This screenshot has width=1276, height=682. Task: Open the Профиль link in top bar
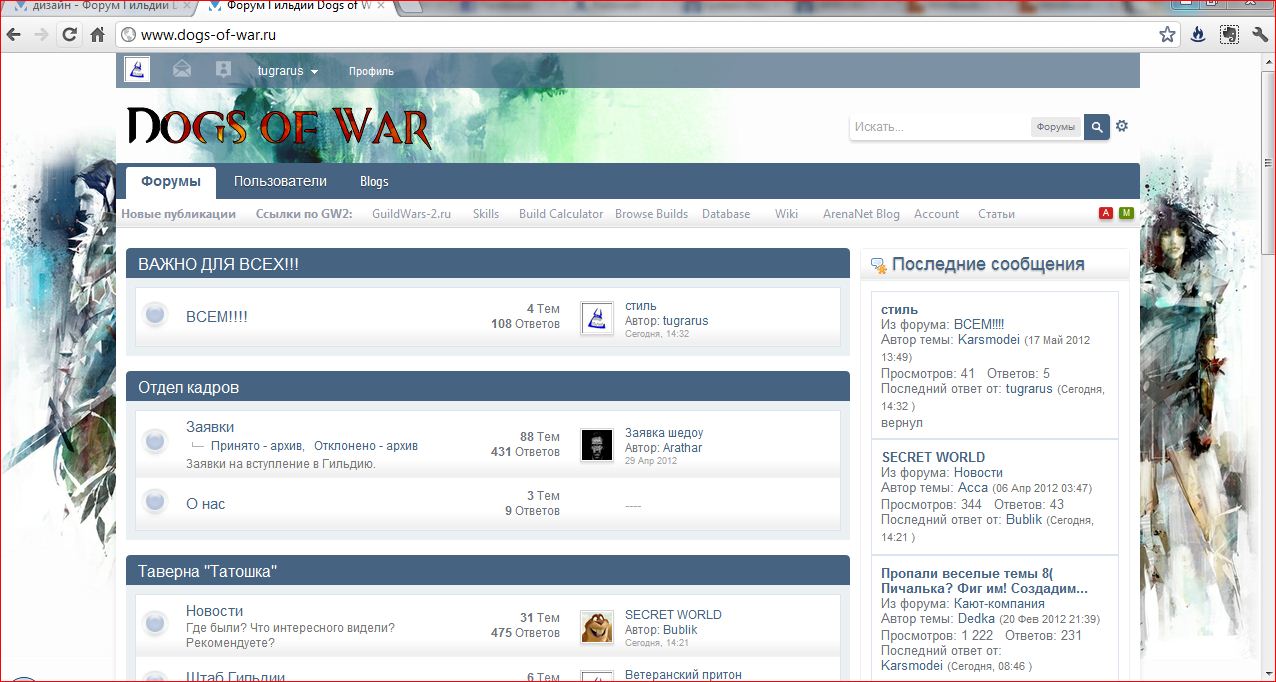(371, 71)
